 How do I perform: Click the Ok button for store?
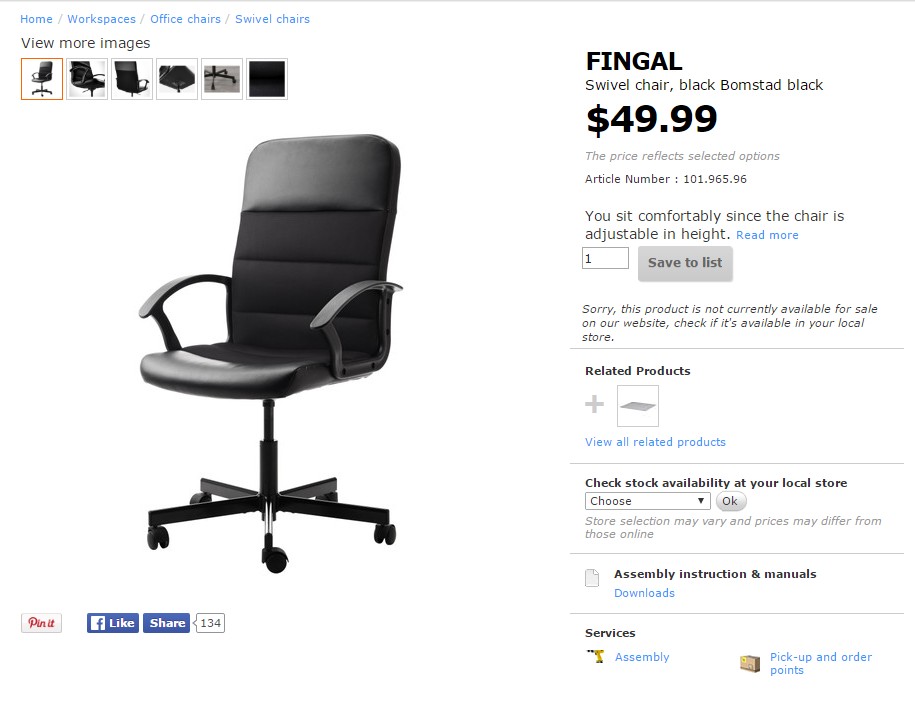(730, 501)
